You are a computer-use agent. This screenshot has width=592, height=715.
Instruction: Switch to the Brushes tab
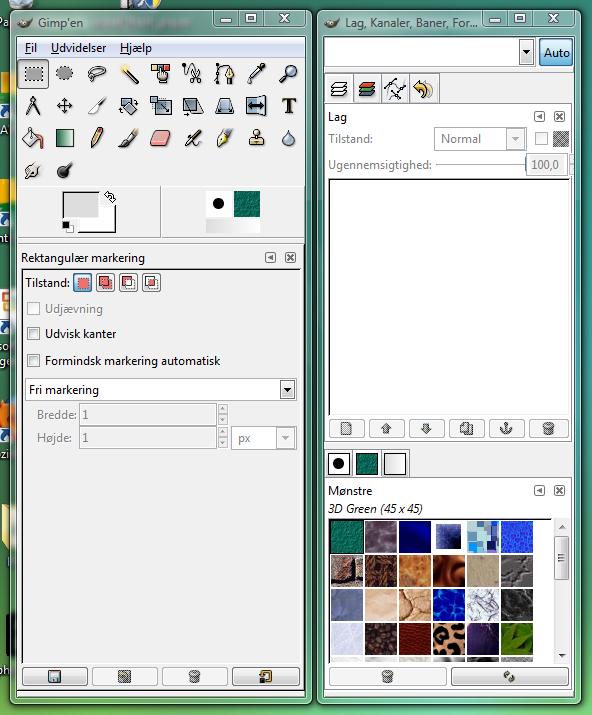point(339,464)
